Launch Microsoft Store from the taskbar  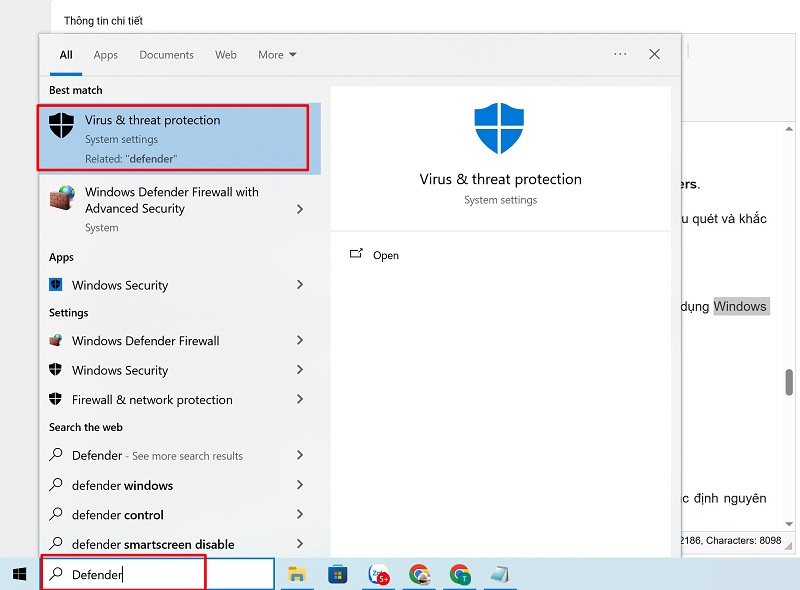338,574
